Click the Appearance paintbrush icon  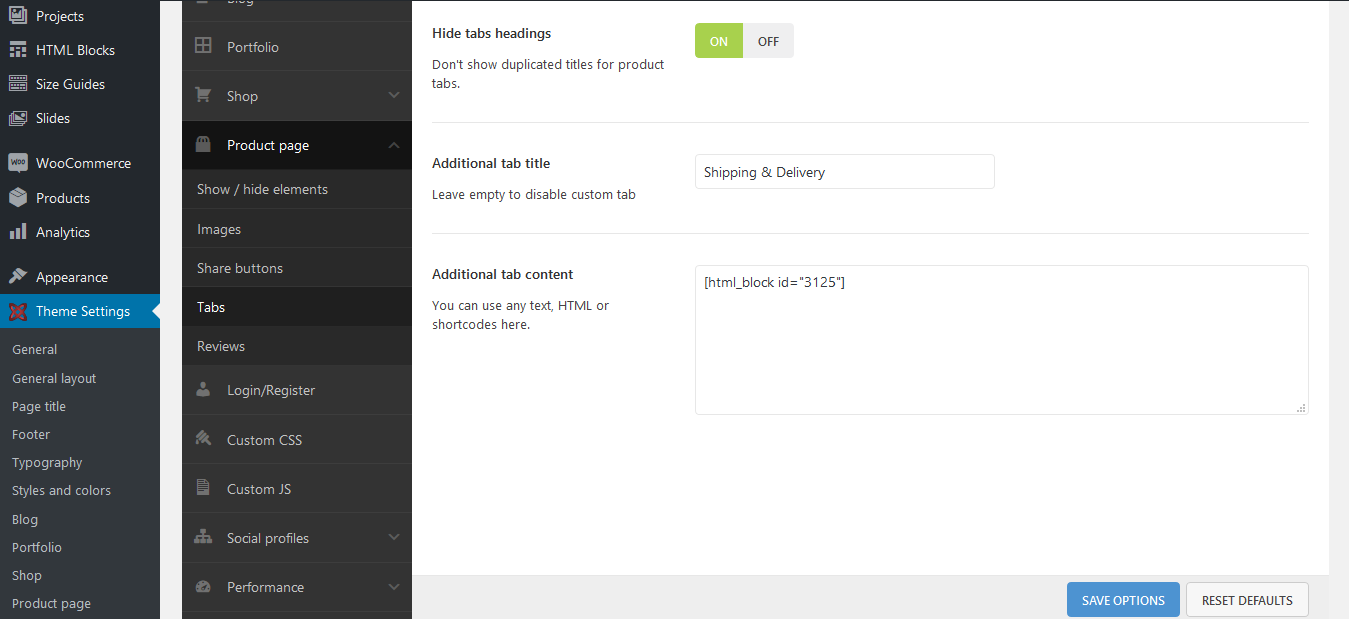click(18, 277)
